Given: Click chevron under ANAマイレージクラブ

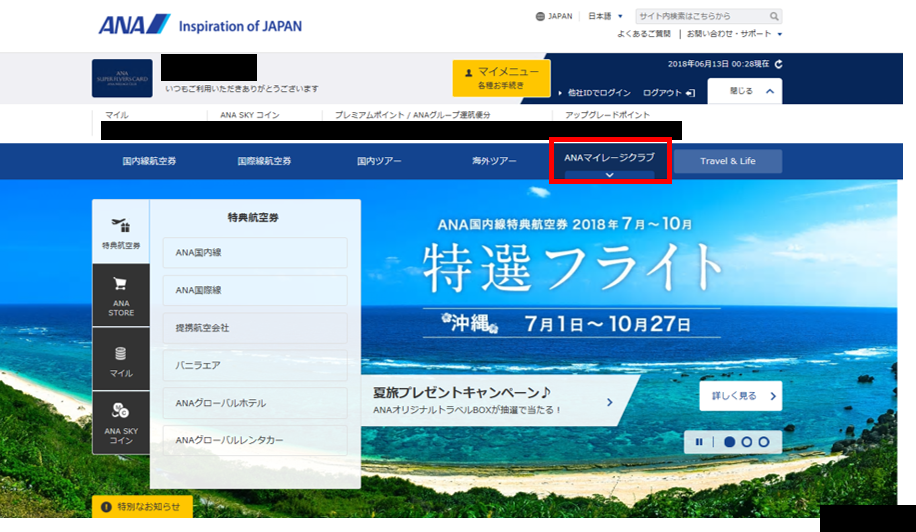Looking at the screenshot, I should click(x=609, y=175).
